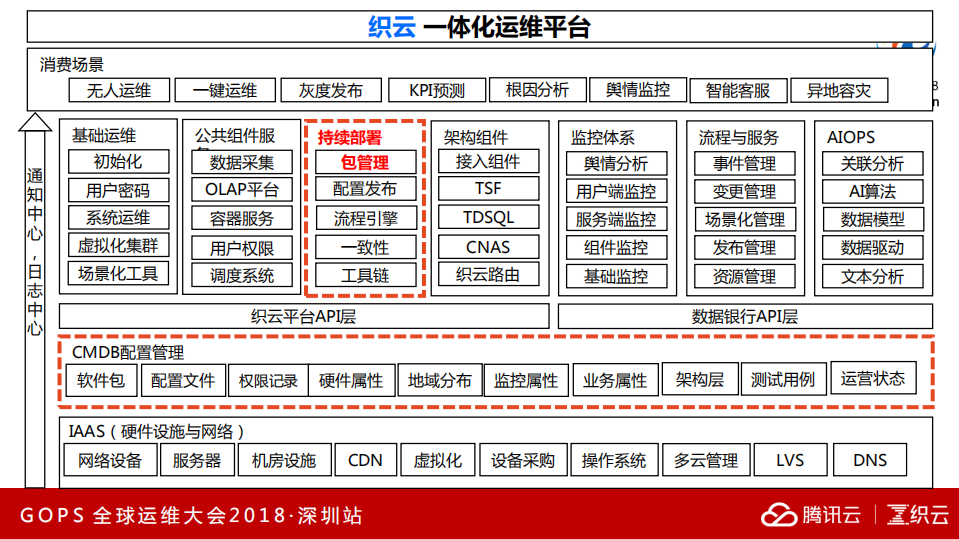This screenshot has width=959, height=539.
Task: Select the 配置文件 box
Action: tap(183, 381)
